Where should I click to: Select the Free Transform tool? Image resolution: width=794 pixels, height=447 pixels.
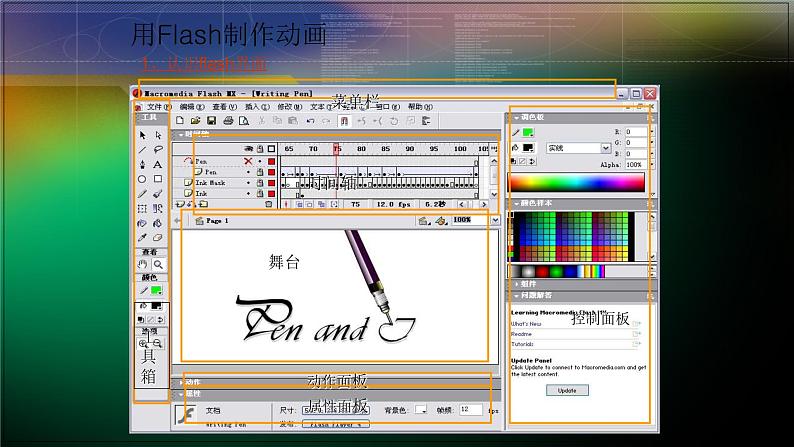[x=142, y=209]
